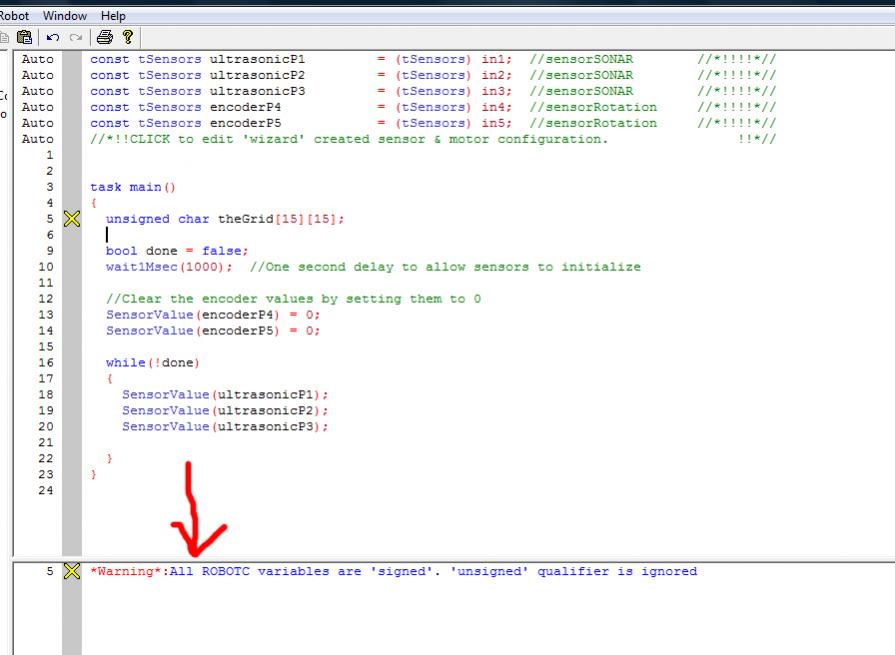The image size is (895, 655).
Task: Click on 'SensorValue(encoderP4) = 0;' line
Action: click(x=213, y=315)
